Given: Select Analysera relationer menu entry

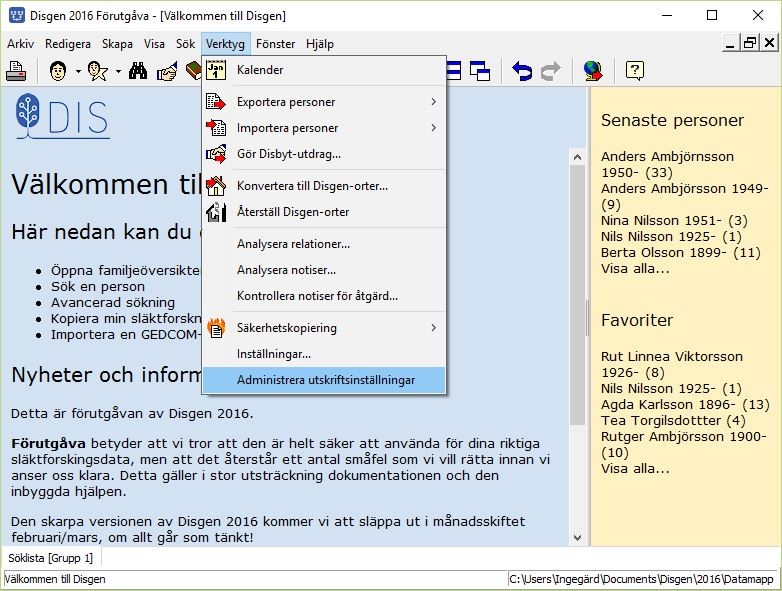Looking at the screenshot, I should 324,244.
